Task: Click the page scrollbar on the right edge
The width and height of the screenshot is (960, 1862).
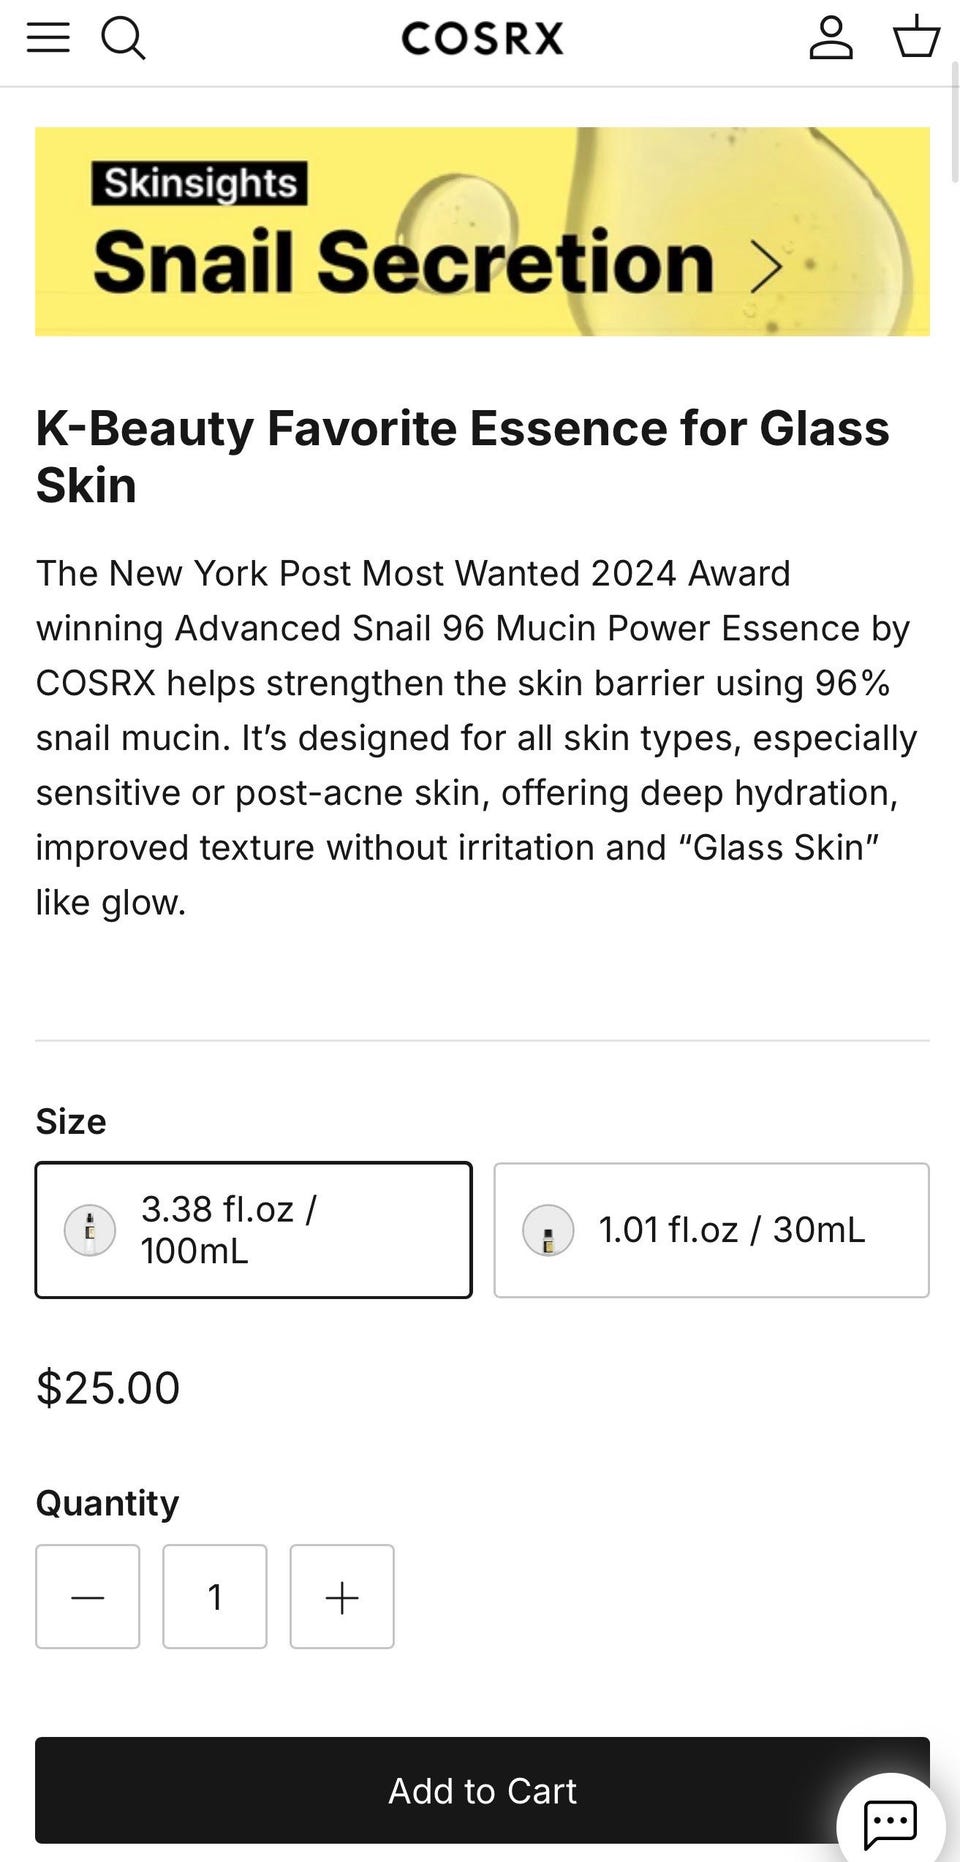Action: 954,130
